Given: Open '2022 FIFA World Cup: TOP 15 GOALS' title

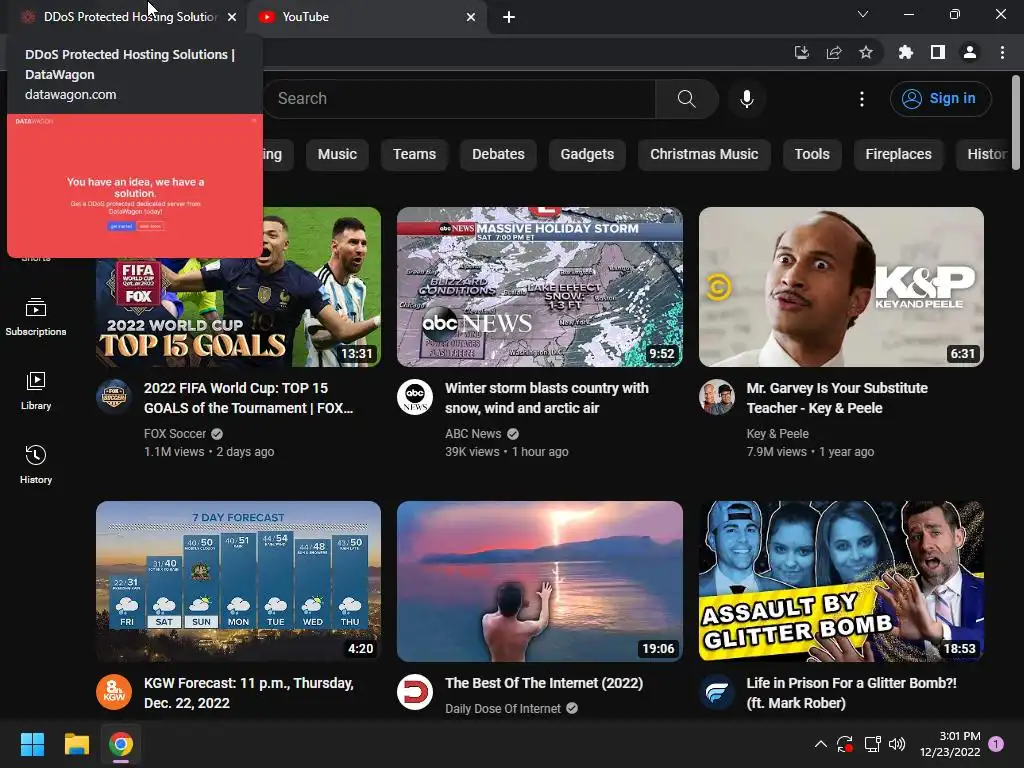Looking at the screenshot, I should [x=249, y=398].
